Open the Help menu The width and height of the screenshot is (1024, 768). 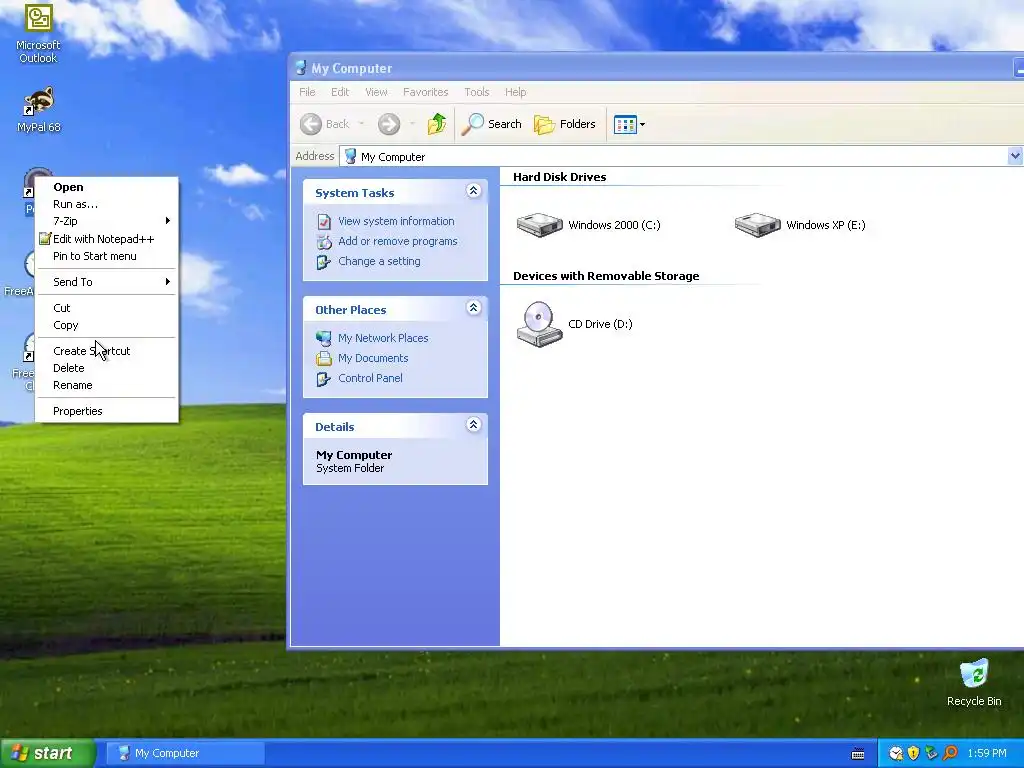pos(515,92)
